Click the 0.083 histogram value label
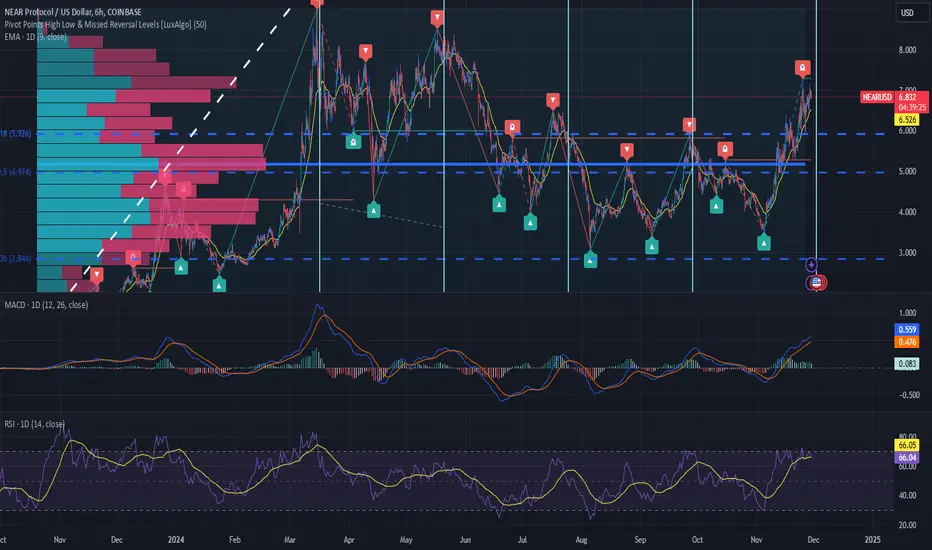The image size is (932, 550). point(907,363)
